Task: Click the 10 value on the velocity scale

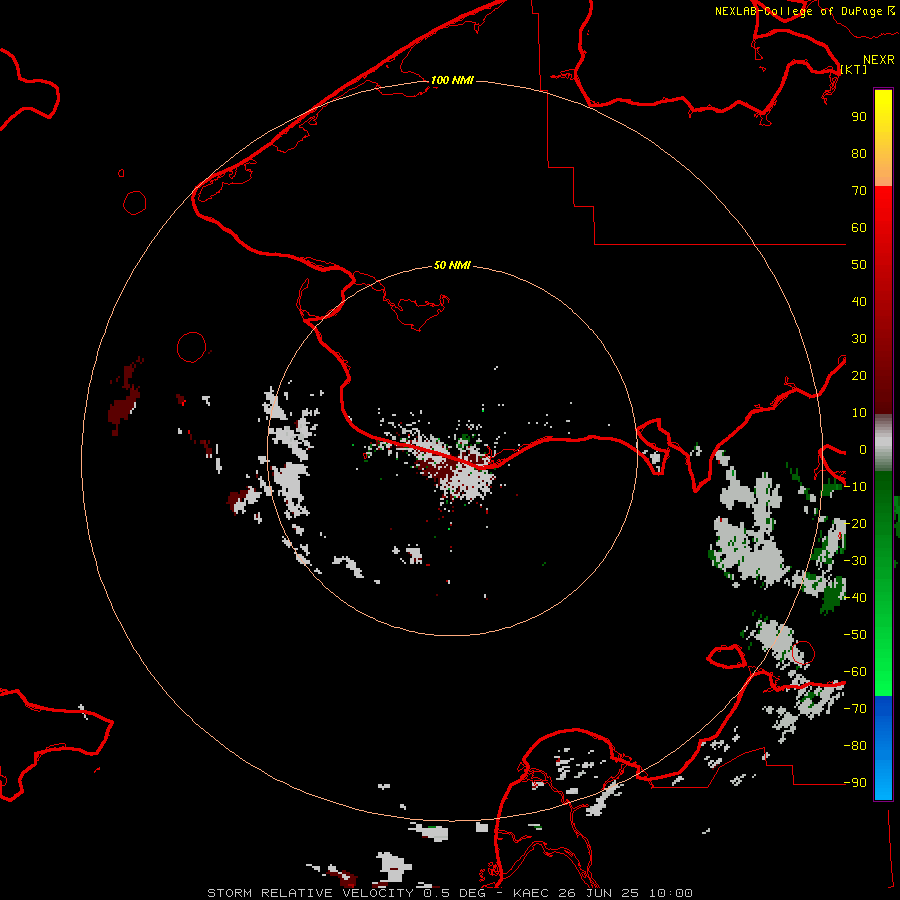Action: pos(859,413)
